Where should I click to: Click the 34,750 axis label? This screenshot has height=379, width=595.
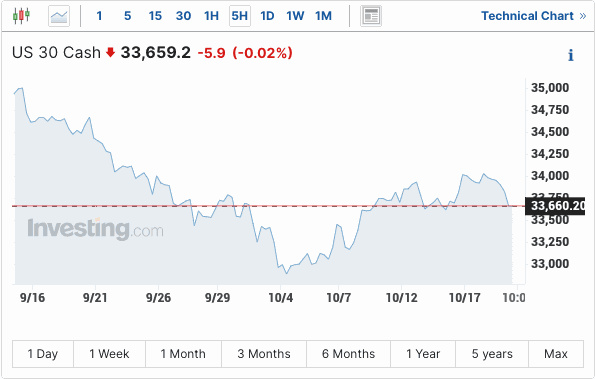click(x=550, y=110)
